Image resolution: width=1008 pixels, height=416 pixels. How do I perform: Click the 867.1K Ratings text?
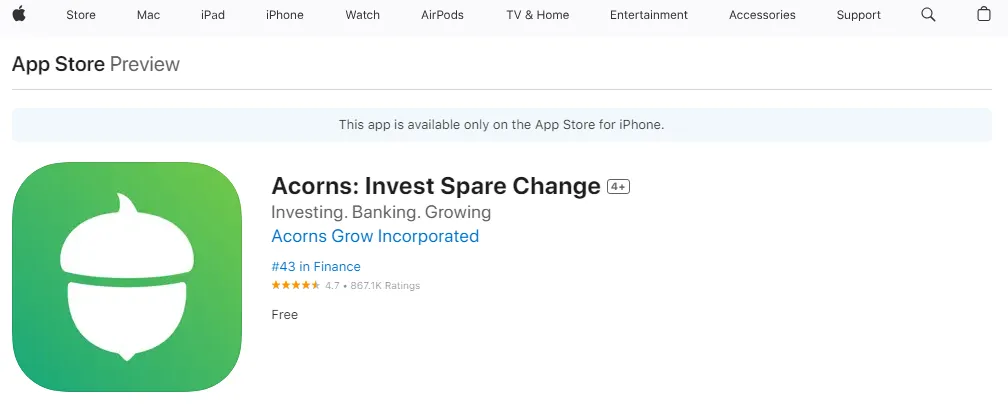pyautogui.click(x=385, y=285)
